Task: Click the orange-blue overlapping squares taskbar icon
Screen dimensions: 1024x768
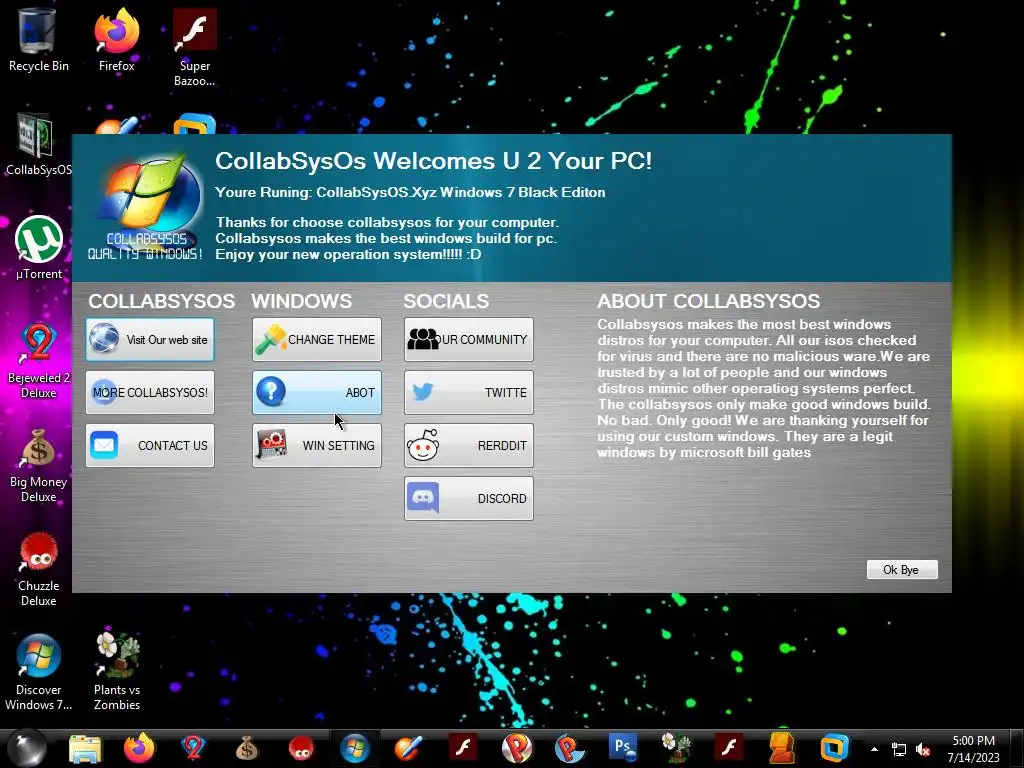Action: pos(835,748)
